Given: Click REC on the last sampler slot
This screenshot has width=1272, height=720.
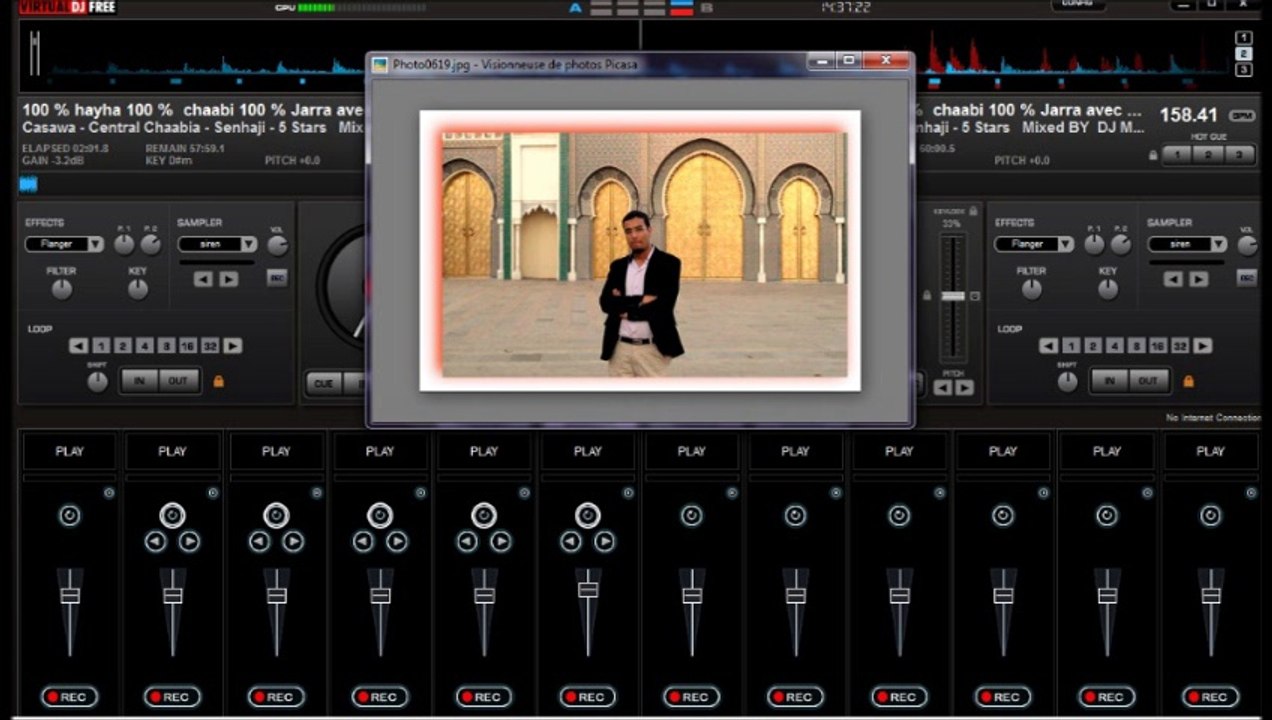Looking at the screenshot, I should [1210, 697].
